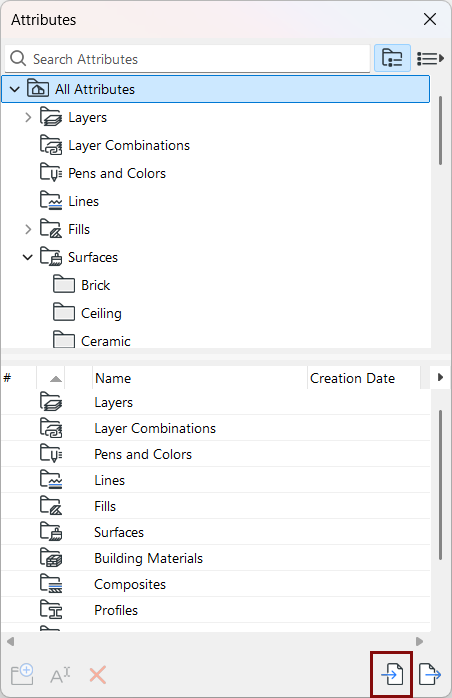This screenshot has height=698, width=452.
Task: Select Layer Combinations in tree
Action: 129,146
